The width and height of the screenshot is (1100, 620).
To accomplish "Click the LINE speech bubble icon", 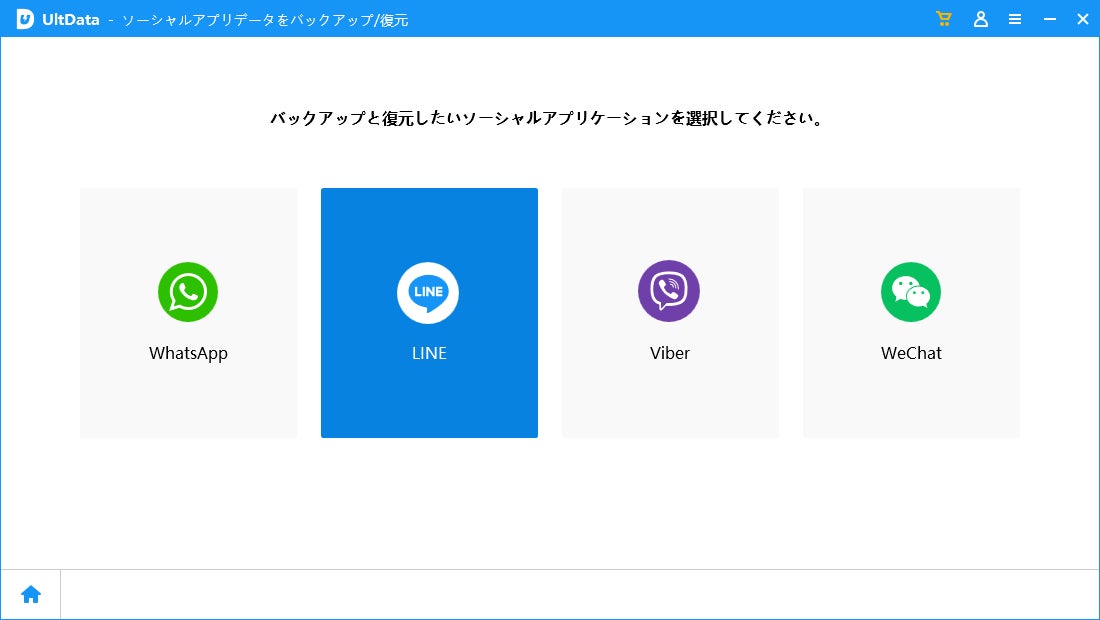I will point(428,292).
